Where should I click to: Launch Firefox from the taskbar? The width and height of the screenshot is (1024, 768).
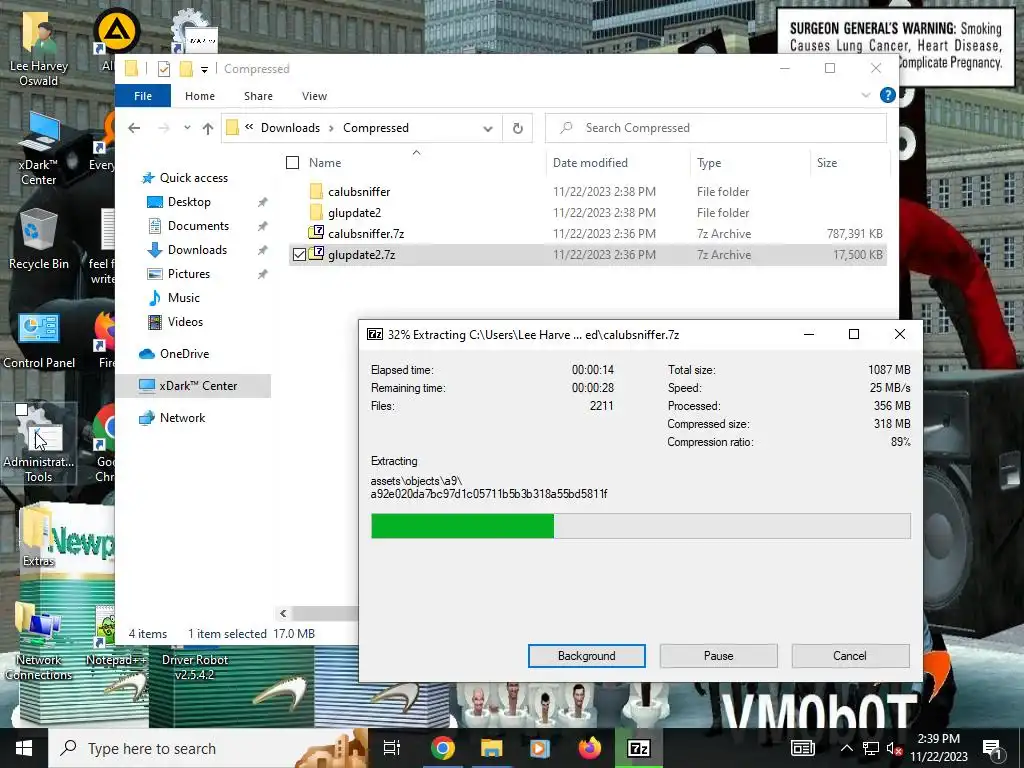pyautogui.click(x=590, y=748)
